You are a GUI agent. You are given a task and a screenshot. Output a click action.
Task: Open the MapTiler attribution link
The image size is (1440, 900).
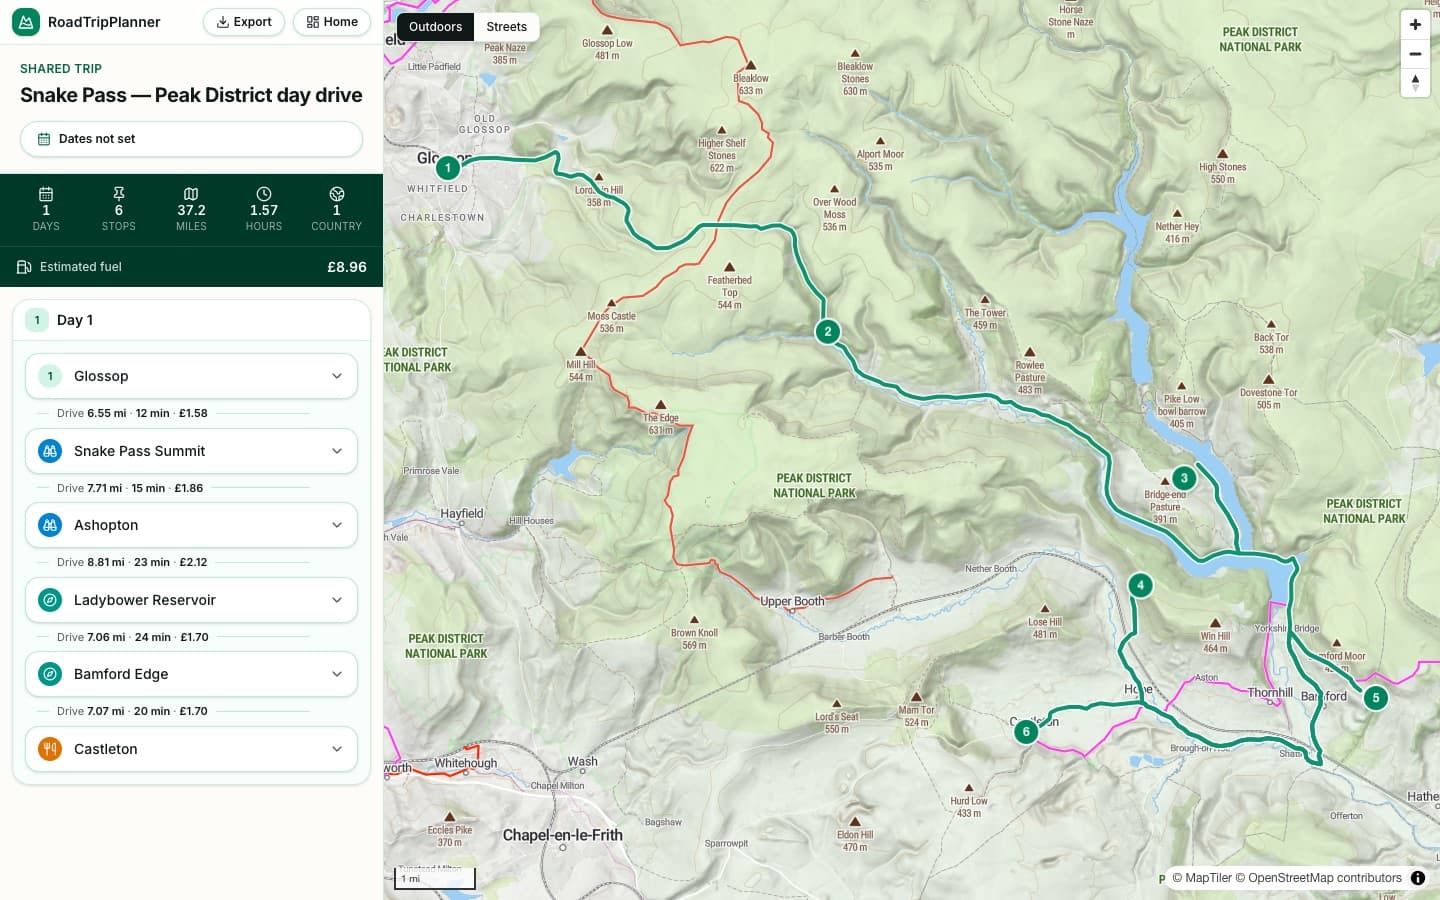[1202, 878]
